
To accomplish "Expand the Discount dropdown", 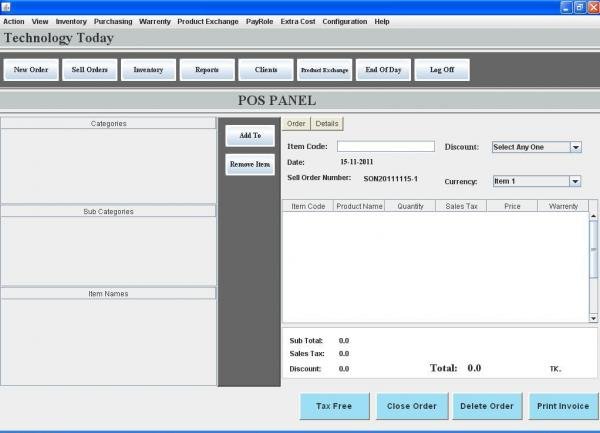I will click(575, 147).
